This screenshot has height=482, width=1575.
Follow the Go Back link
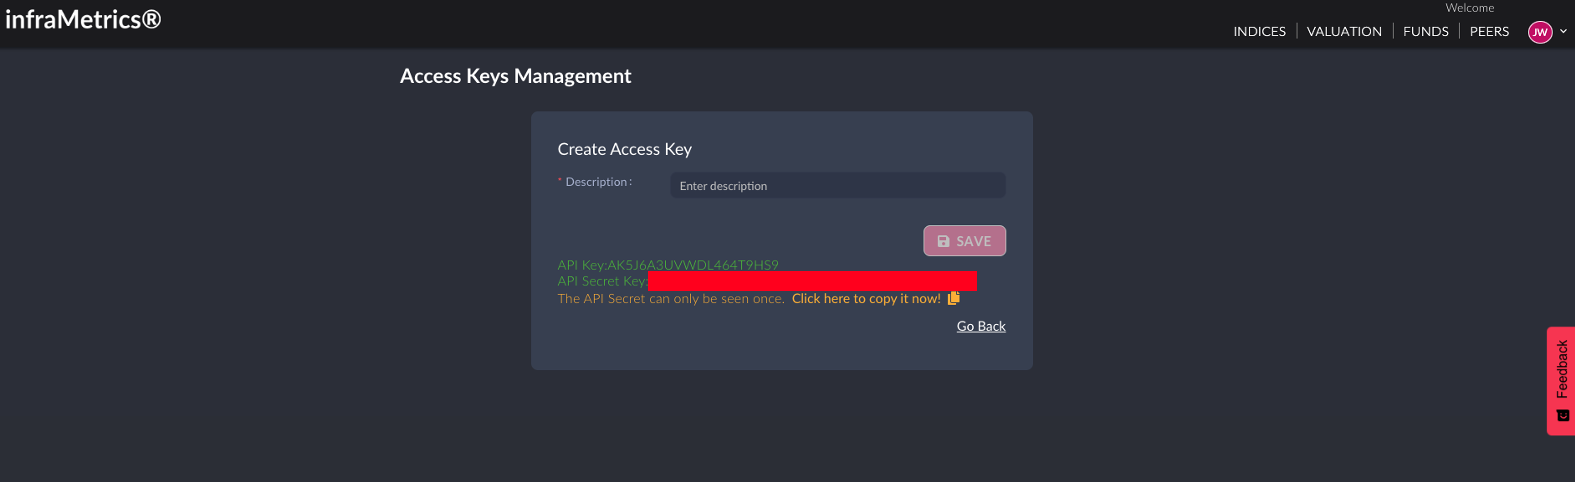click(x=981, y=326)
